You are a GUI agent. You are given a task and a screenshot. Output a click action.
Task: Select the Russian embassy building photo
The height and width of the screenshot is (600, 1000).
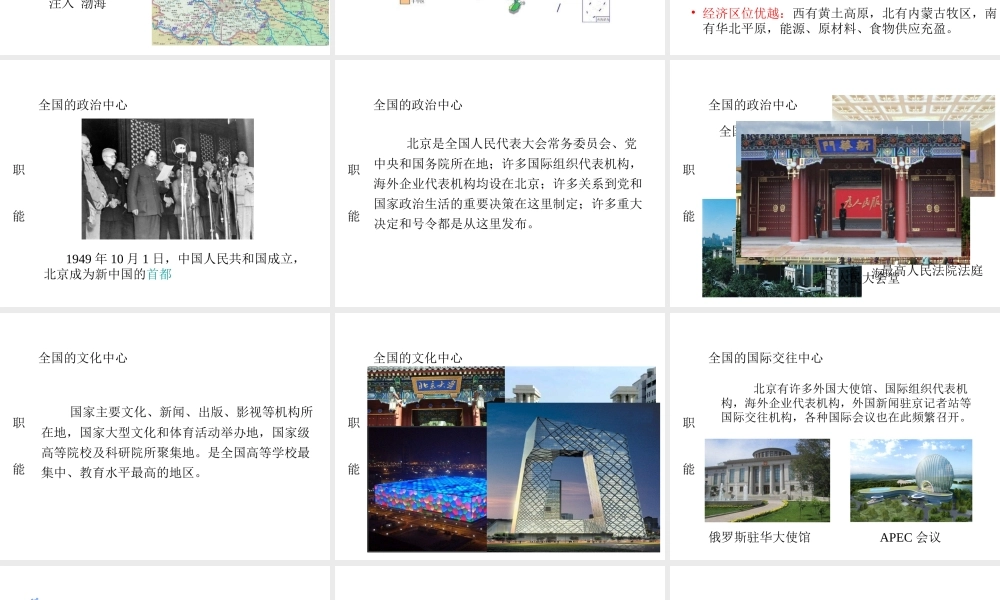pos(767,480)
